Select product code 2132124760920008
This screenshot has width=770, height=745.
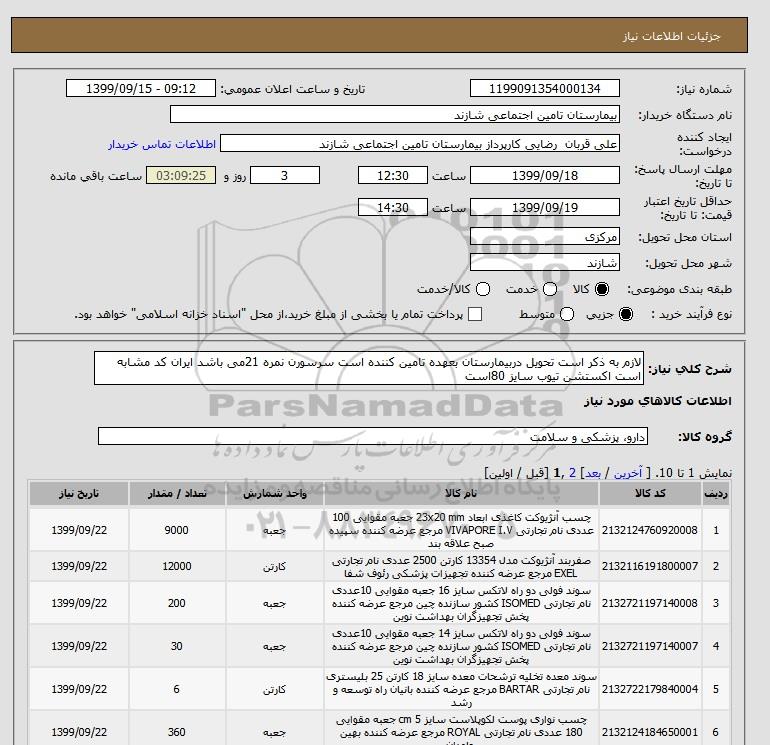tap(650, 530)
